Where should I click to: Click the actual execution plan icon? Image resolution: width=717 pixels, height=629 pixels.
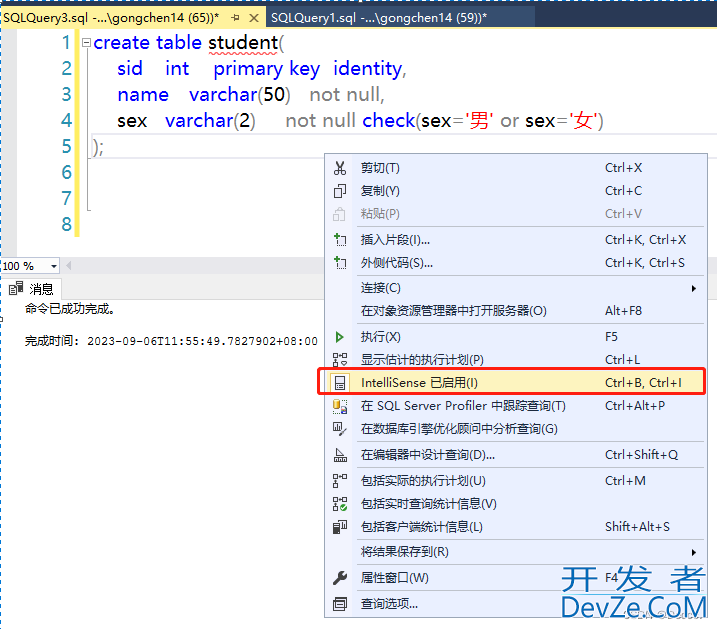point(340,480)
